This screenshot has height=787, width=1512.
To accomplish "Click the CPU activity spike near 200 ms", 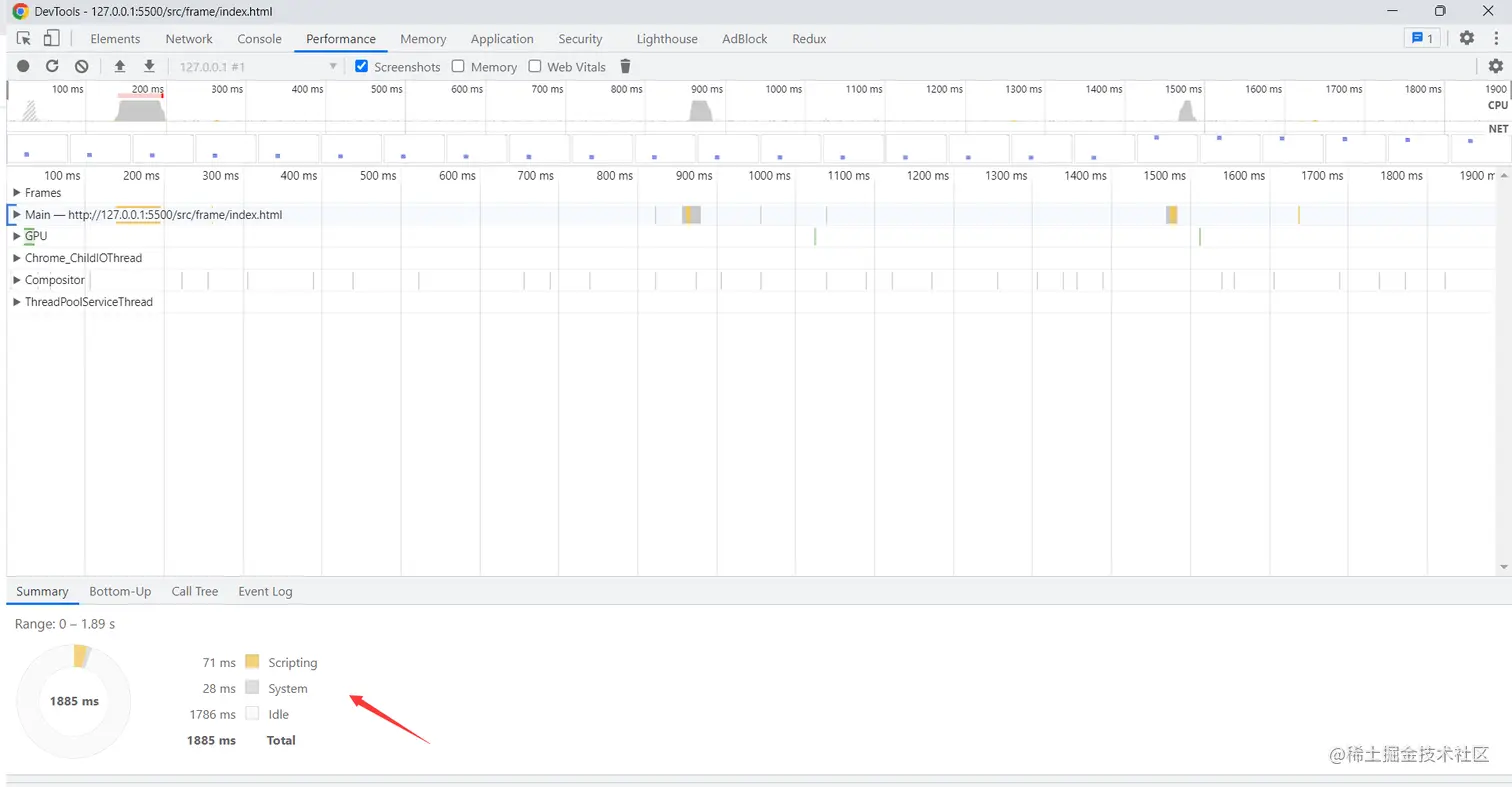I will (x=138, y=109).
